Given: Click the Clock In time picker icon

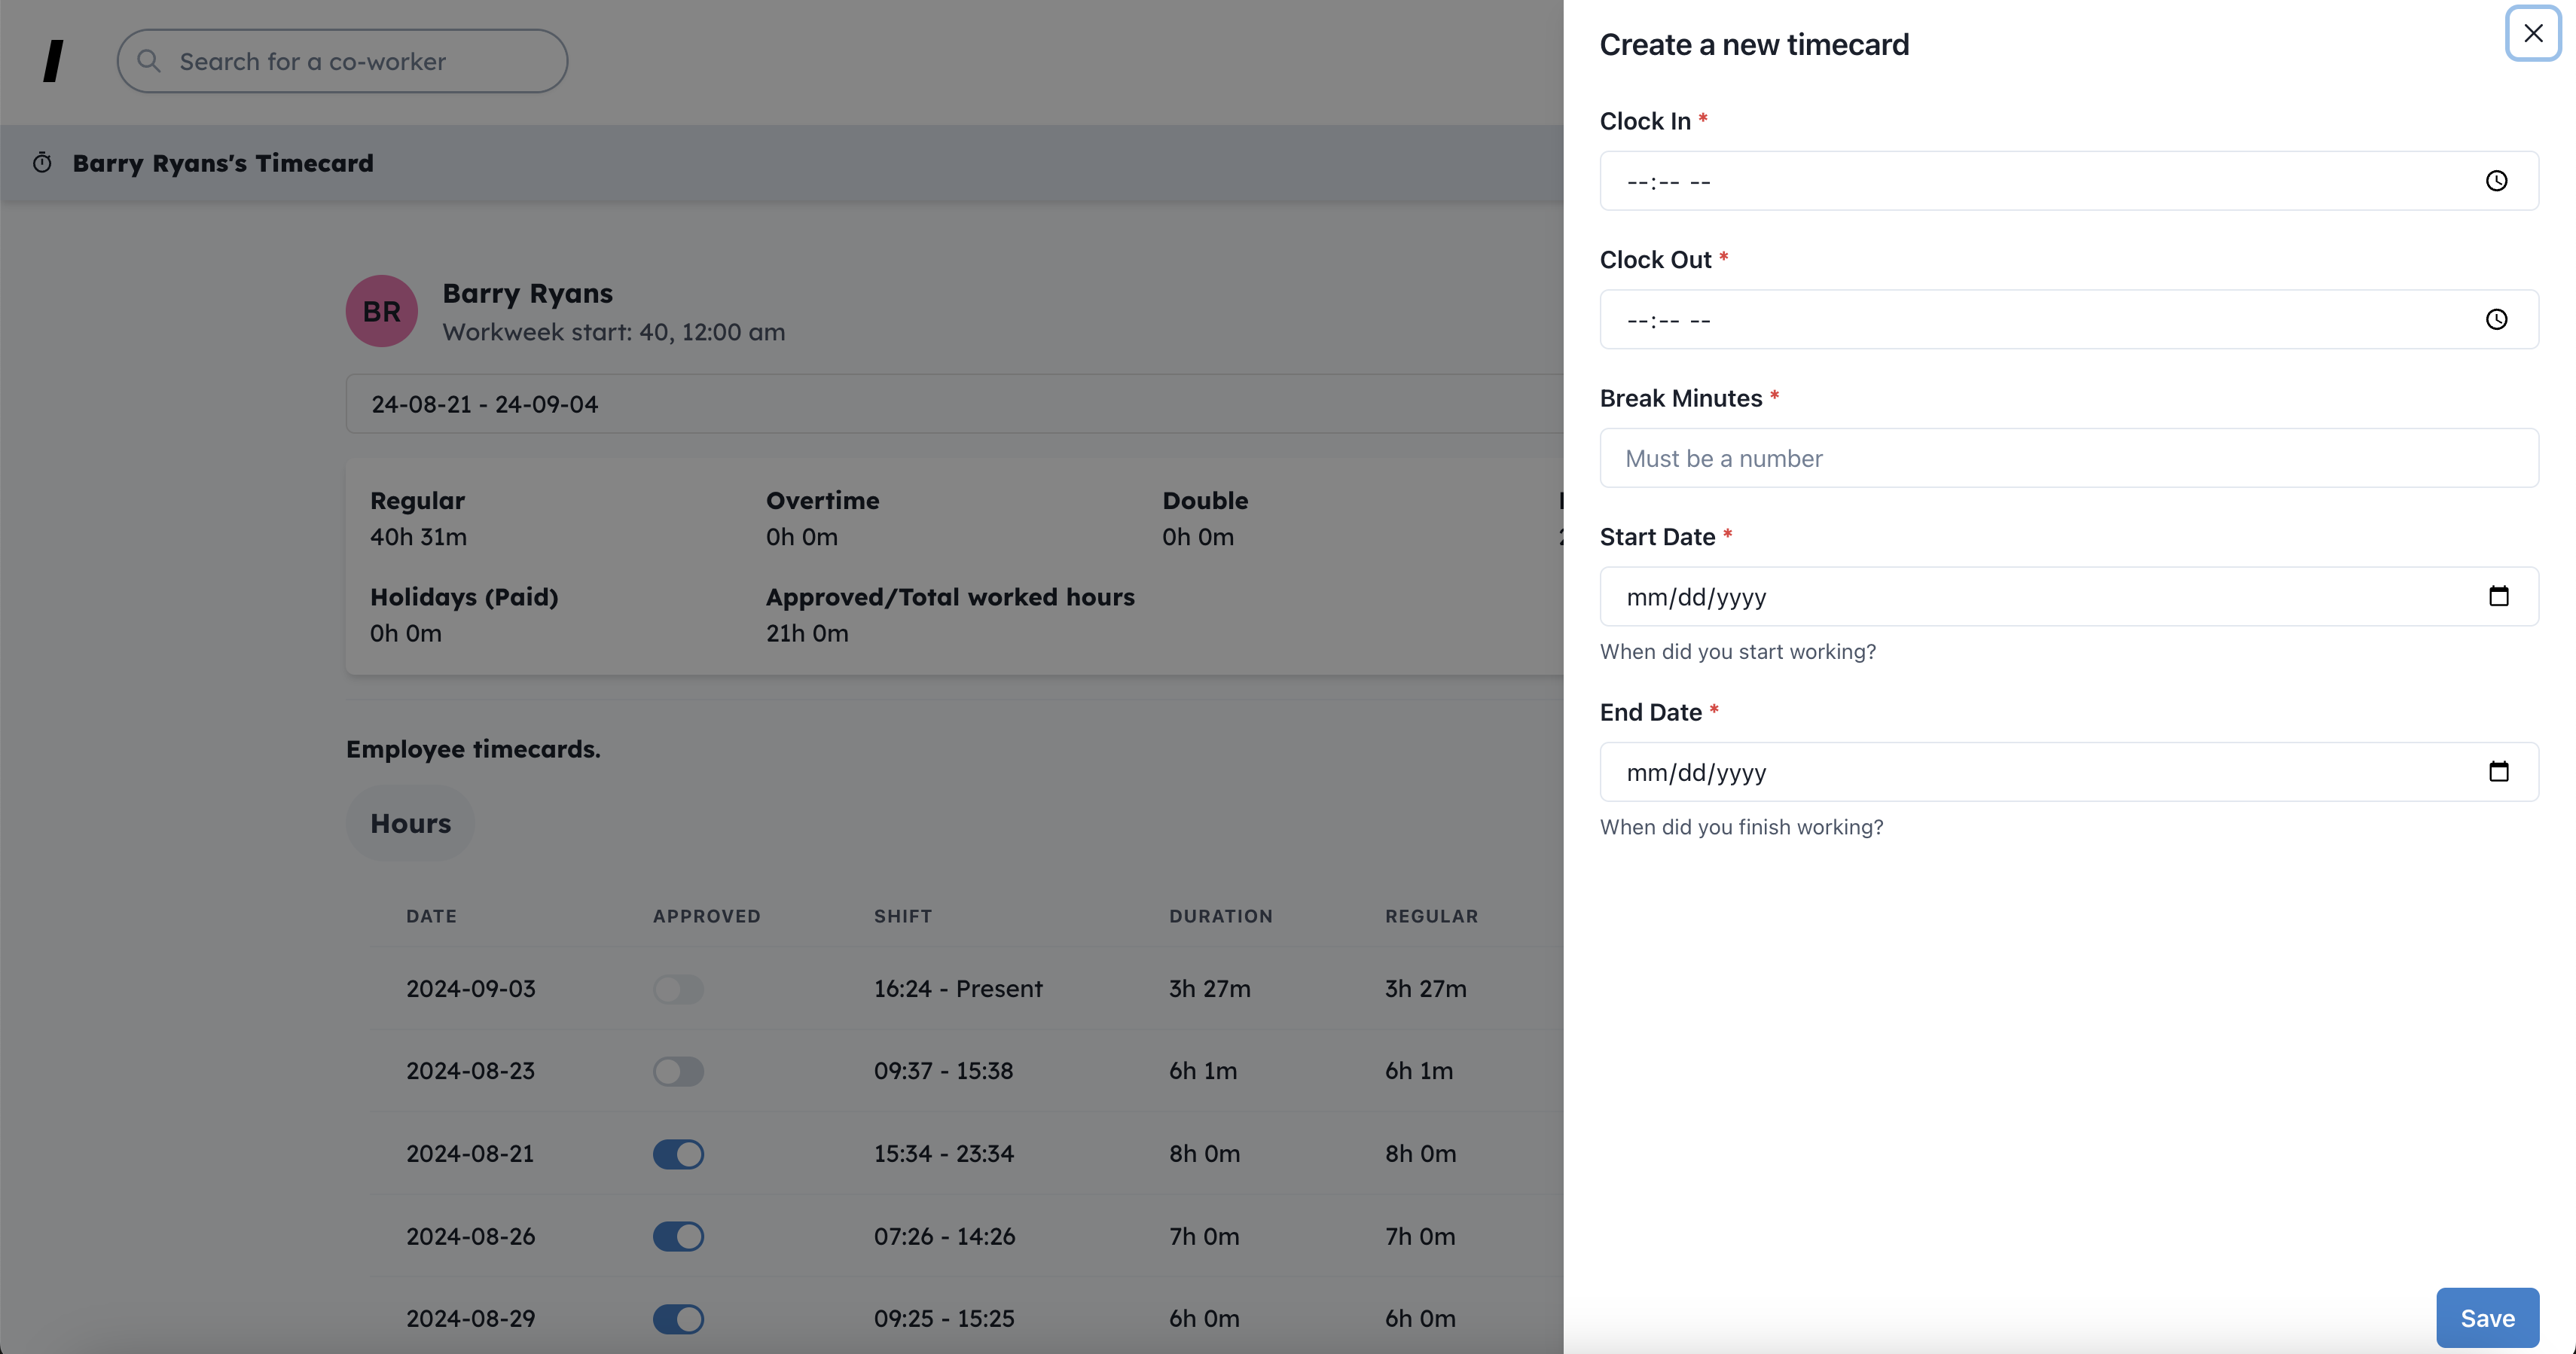Looking at the screenshot, I should click(2496, 181).
